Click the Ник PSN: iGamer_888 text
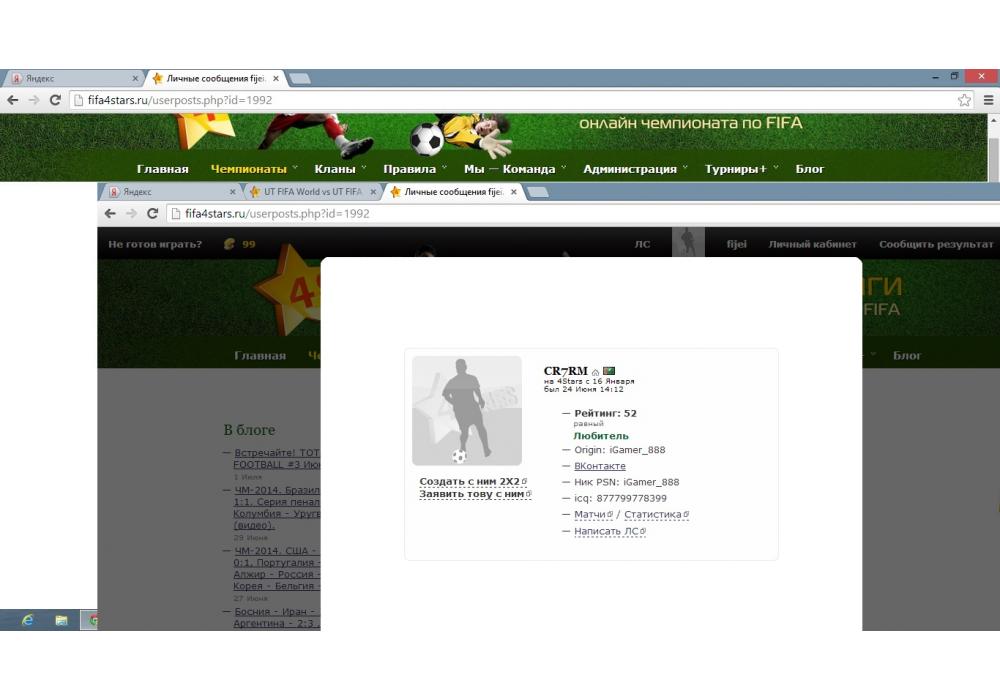1000x700 pixels. [626, 483]
